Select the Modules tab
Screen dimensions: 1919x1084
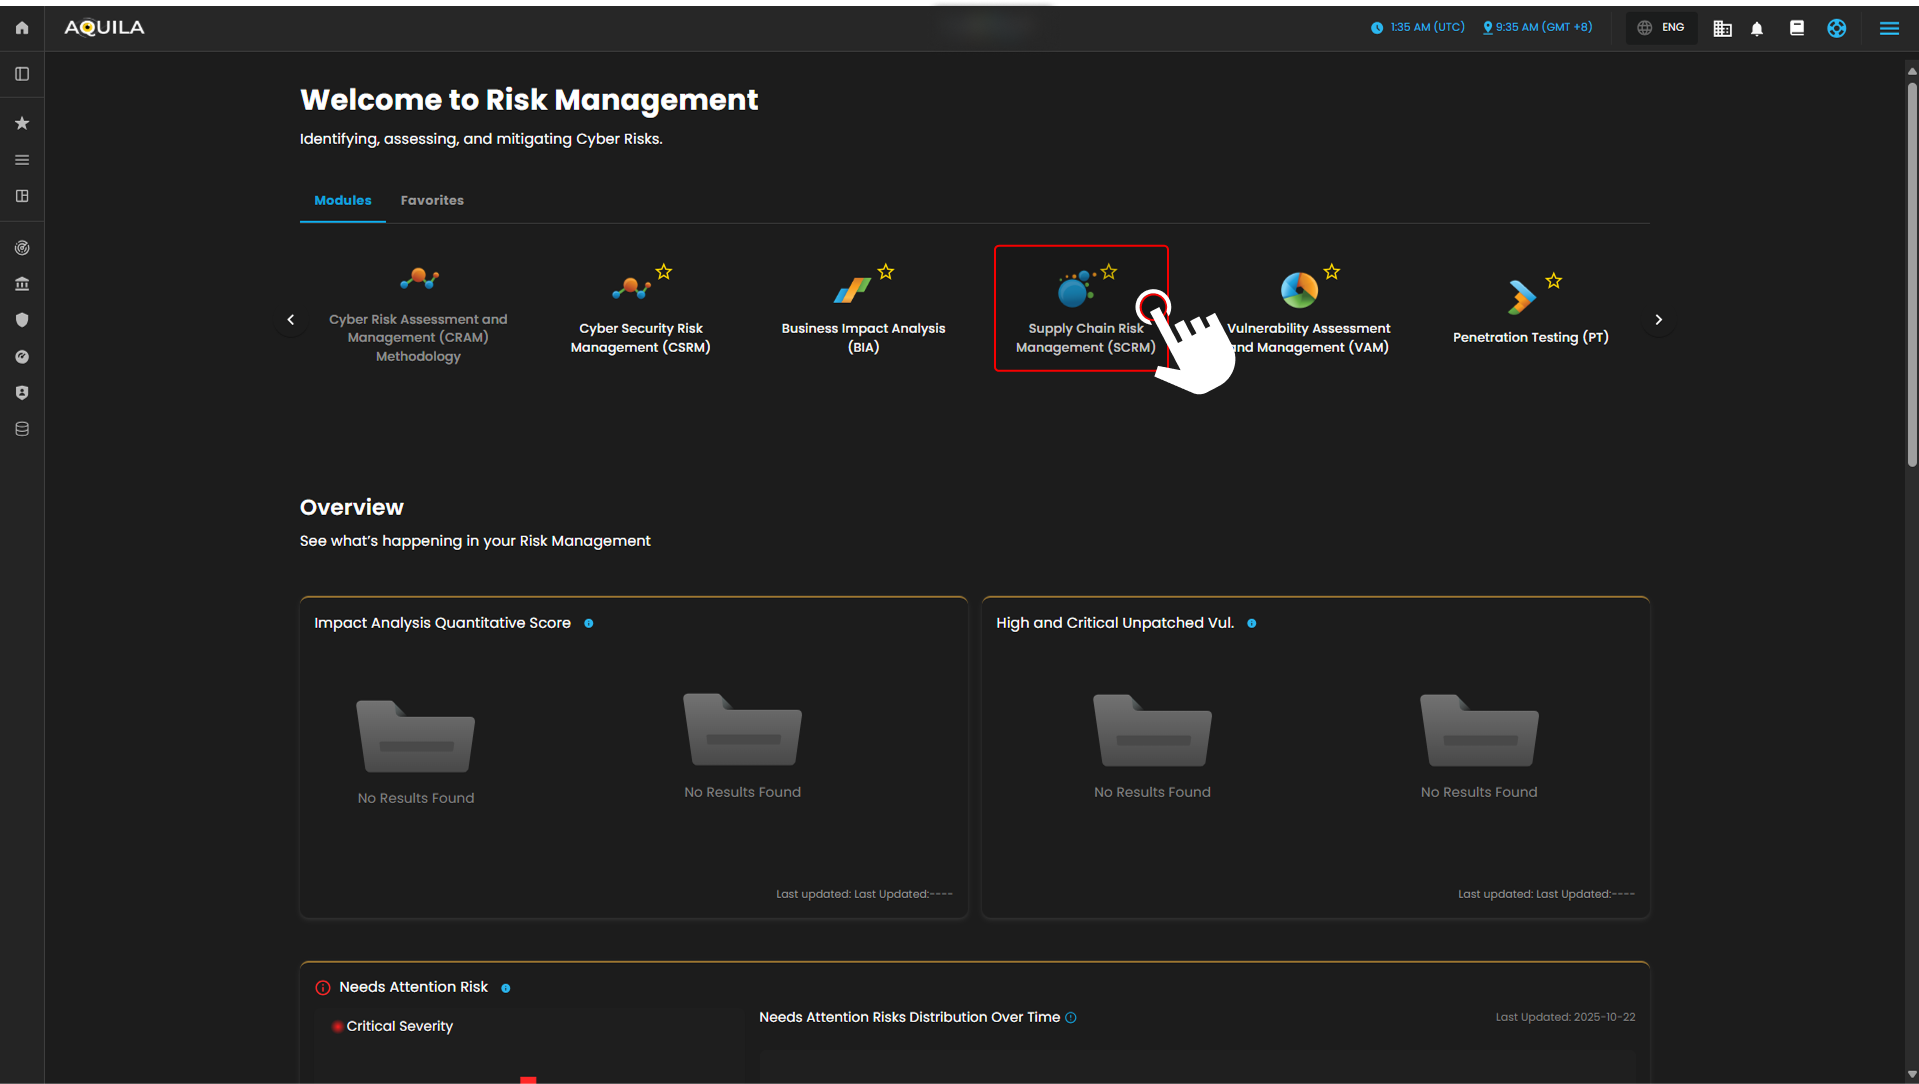342,200
